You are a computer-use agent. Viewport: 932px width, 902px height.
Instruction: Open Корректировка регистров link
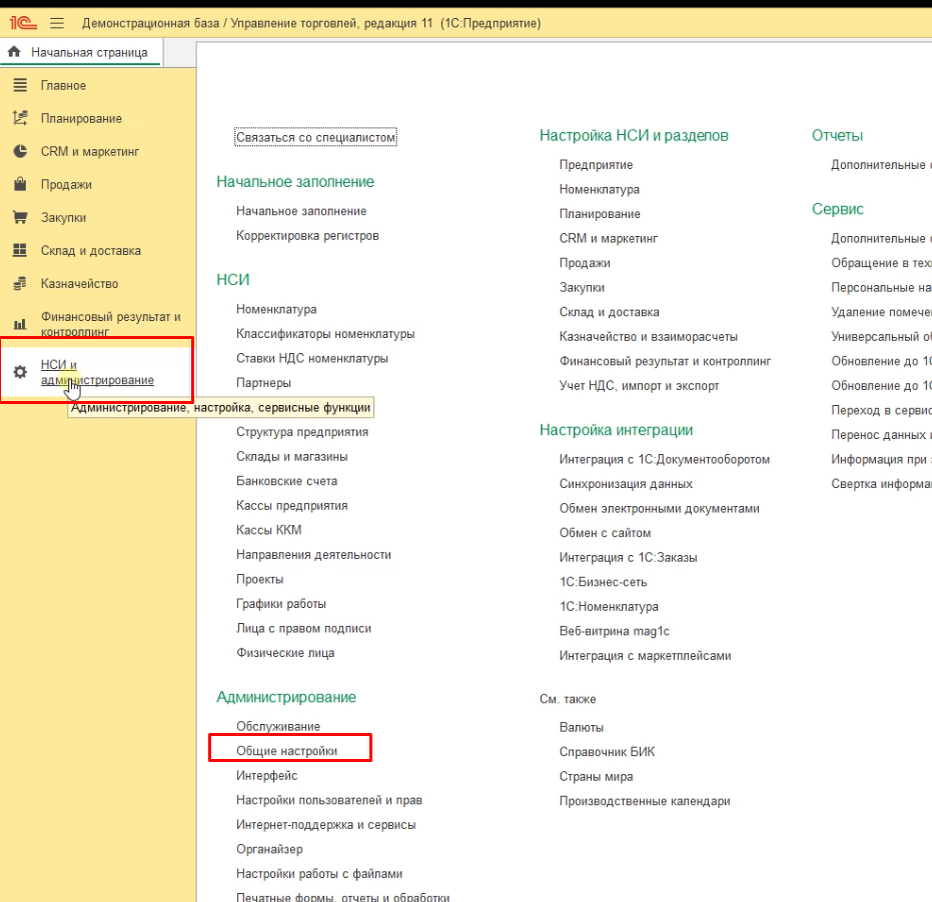[x=307, y=236]
